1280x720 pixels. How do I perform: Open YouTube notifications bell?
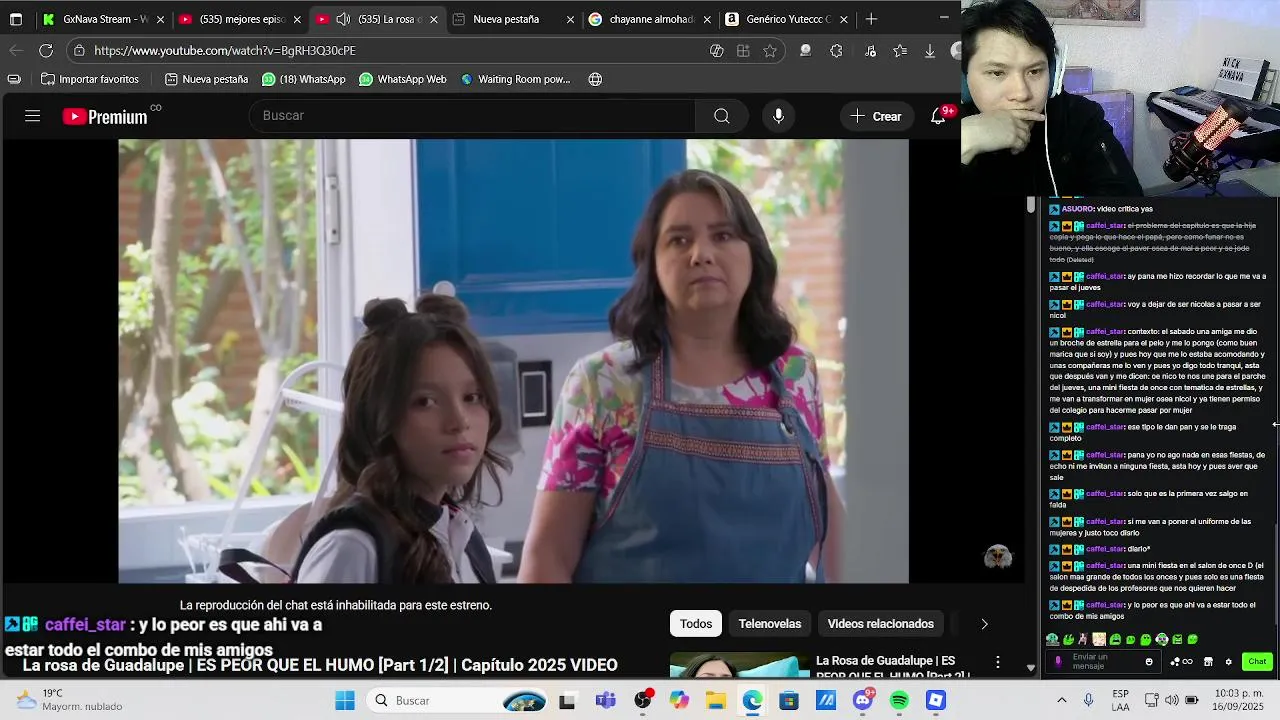tap(938, 116)
